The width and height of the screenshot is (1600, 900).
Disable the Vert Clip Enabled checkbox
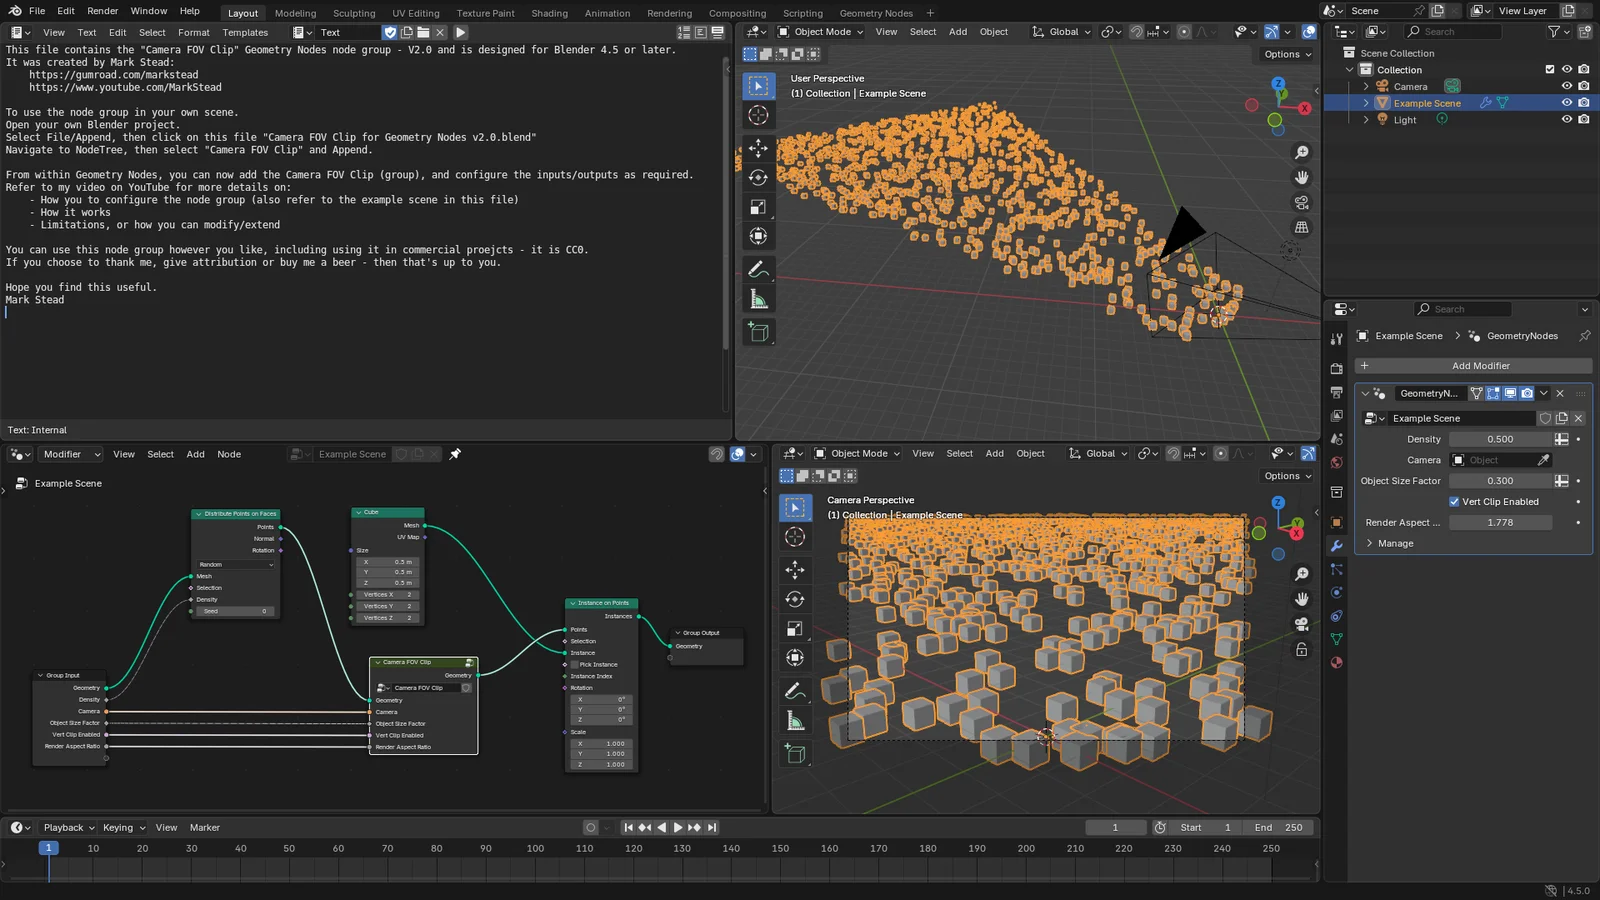click(x=1454, y=502)
